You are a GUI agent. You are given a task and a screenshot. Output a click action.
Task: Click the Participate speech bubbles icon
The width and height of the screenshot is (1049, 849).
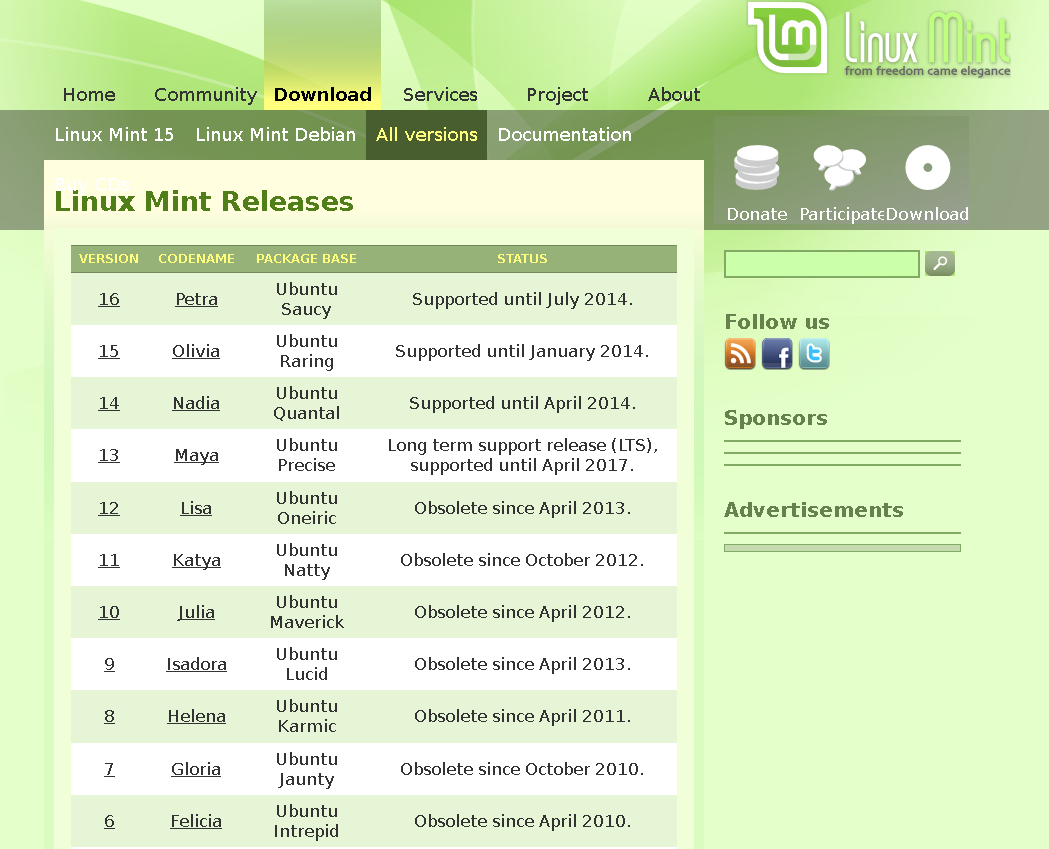click(x=839, y=167)
